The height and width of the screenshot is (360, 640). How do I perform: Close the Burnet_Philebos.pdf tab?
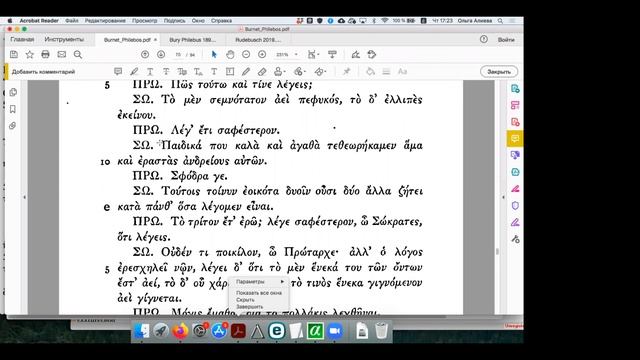[x=155, y=40]
